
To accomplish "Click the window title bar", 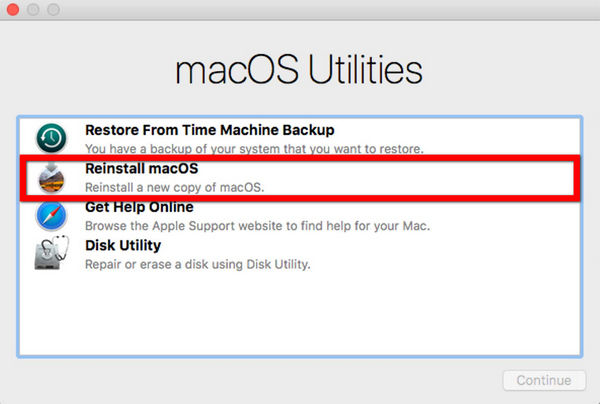I will point(300,11).
